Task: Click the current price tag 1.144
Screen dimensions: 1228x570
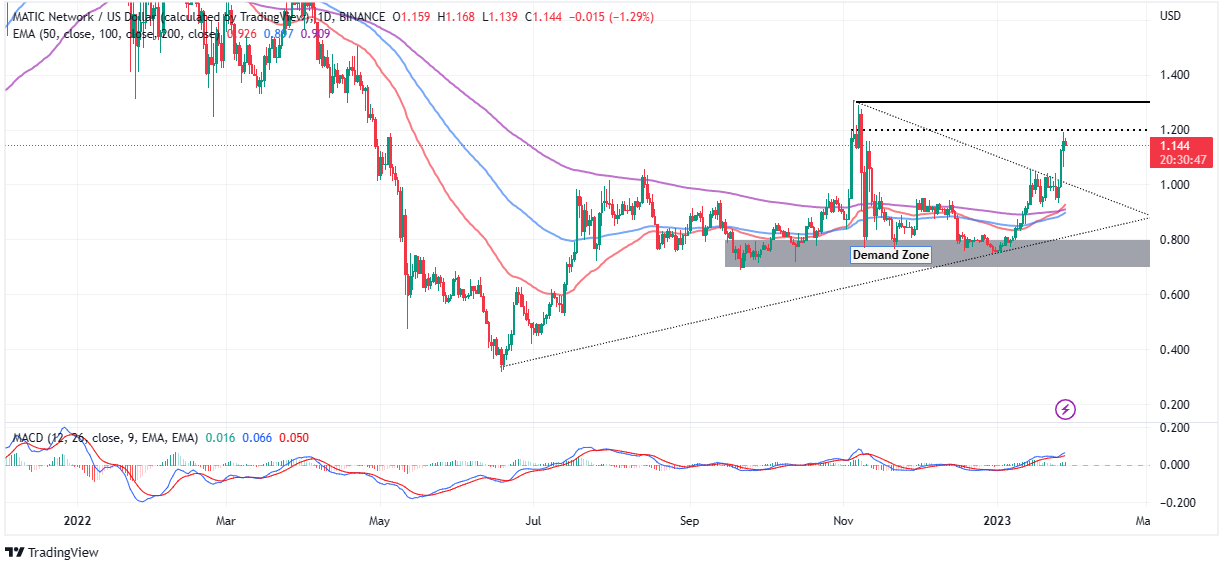Action: click(x=1175, y=145)
